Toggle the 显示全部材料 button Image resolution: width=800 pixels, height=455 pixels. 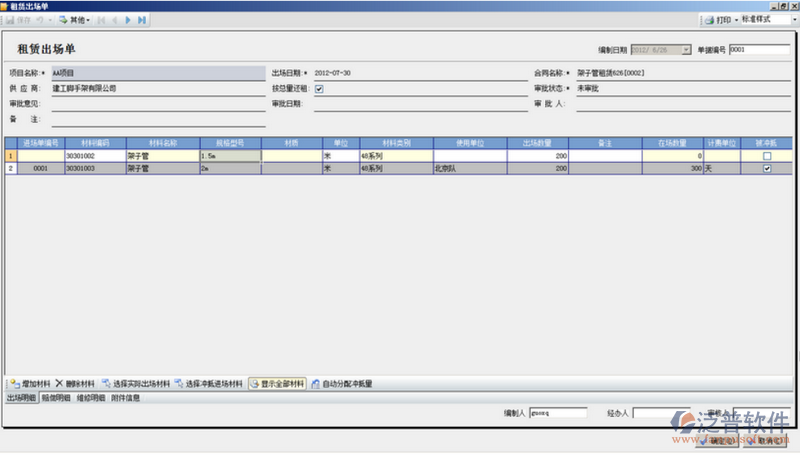pyautogui.click(x=277, y=384)
